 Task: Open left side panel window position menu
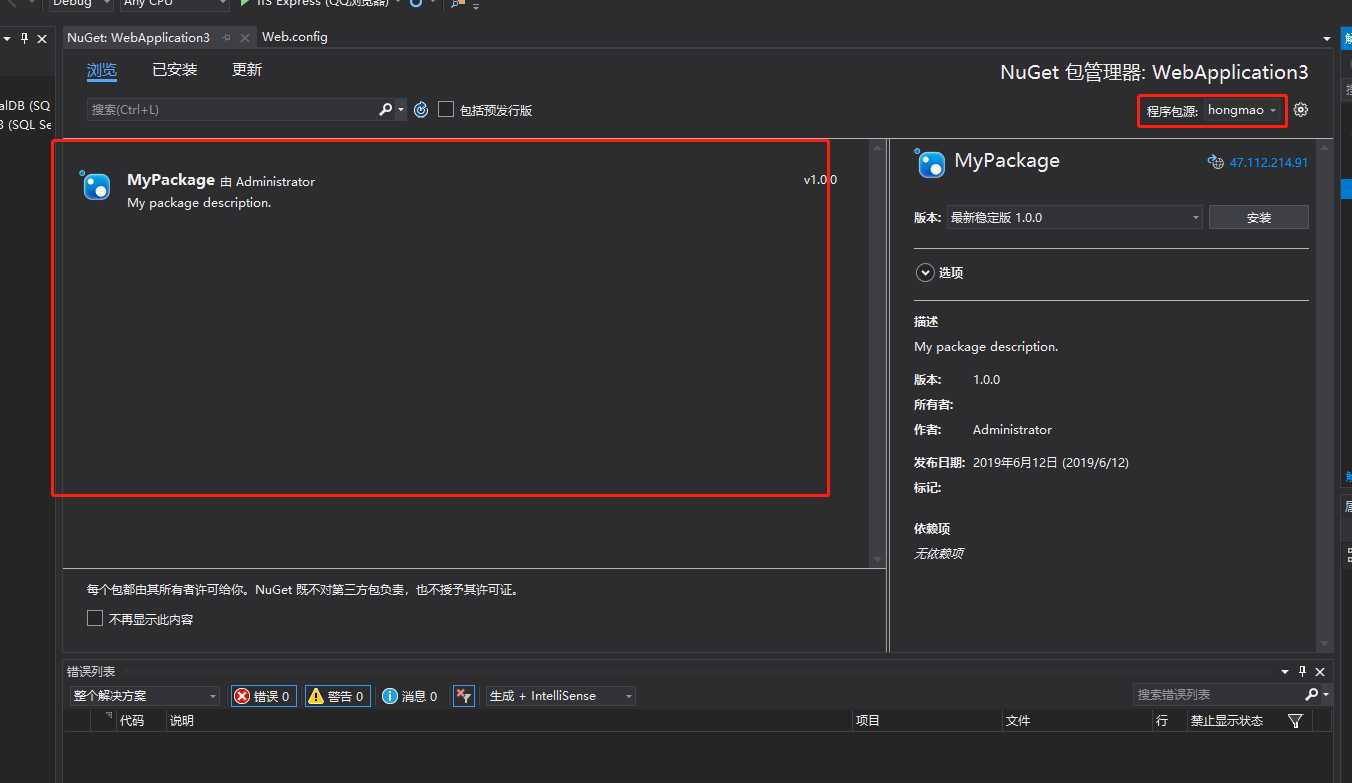(6, 38)
